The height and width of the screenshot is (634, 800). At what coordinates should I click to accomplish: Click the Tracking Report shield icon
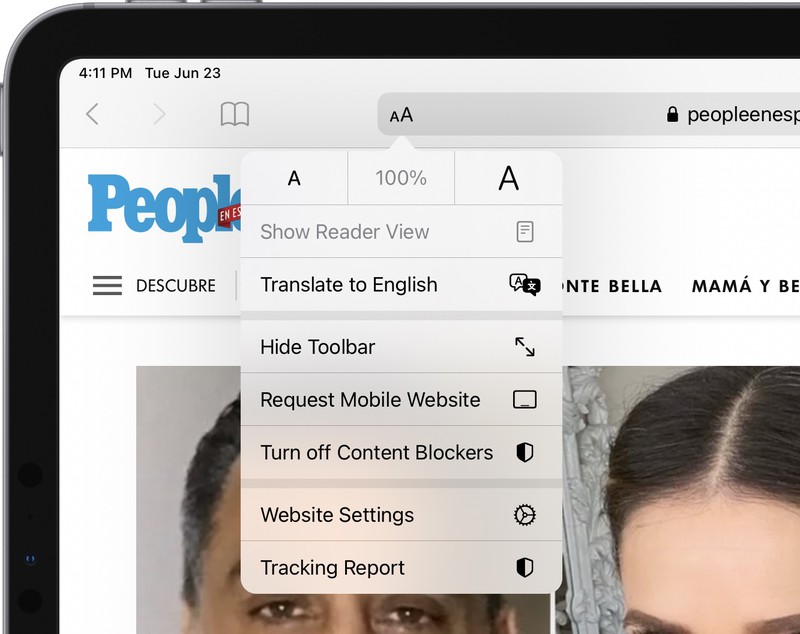[525, 568]
